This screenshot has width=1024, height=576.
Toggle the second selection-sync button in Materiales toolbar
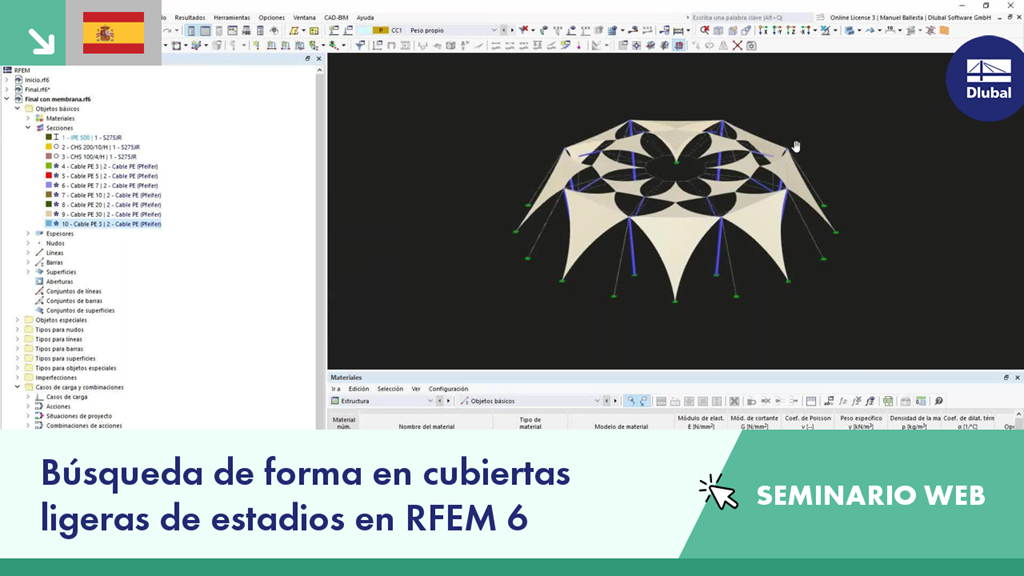tap(644, 401)
